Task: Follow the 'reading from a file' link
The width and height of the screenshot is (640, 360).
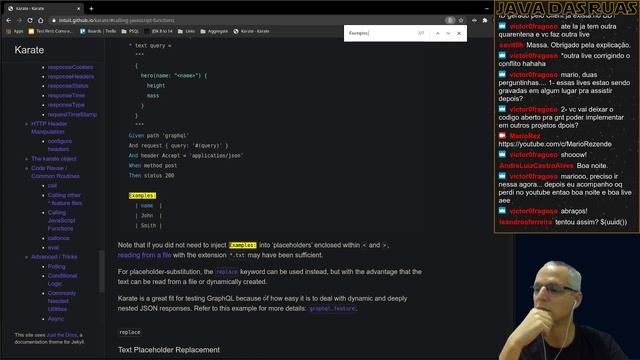Action: tap(144, 255)
